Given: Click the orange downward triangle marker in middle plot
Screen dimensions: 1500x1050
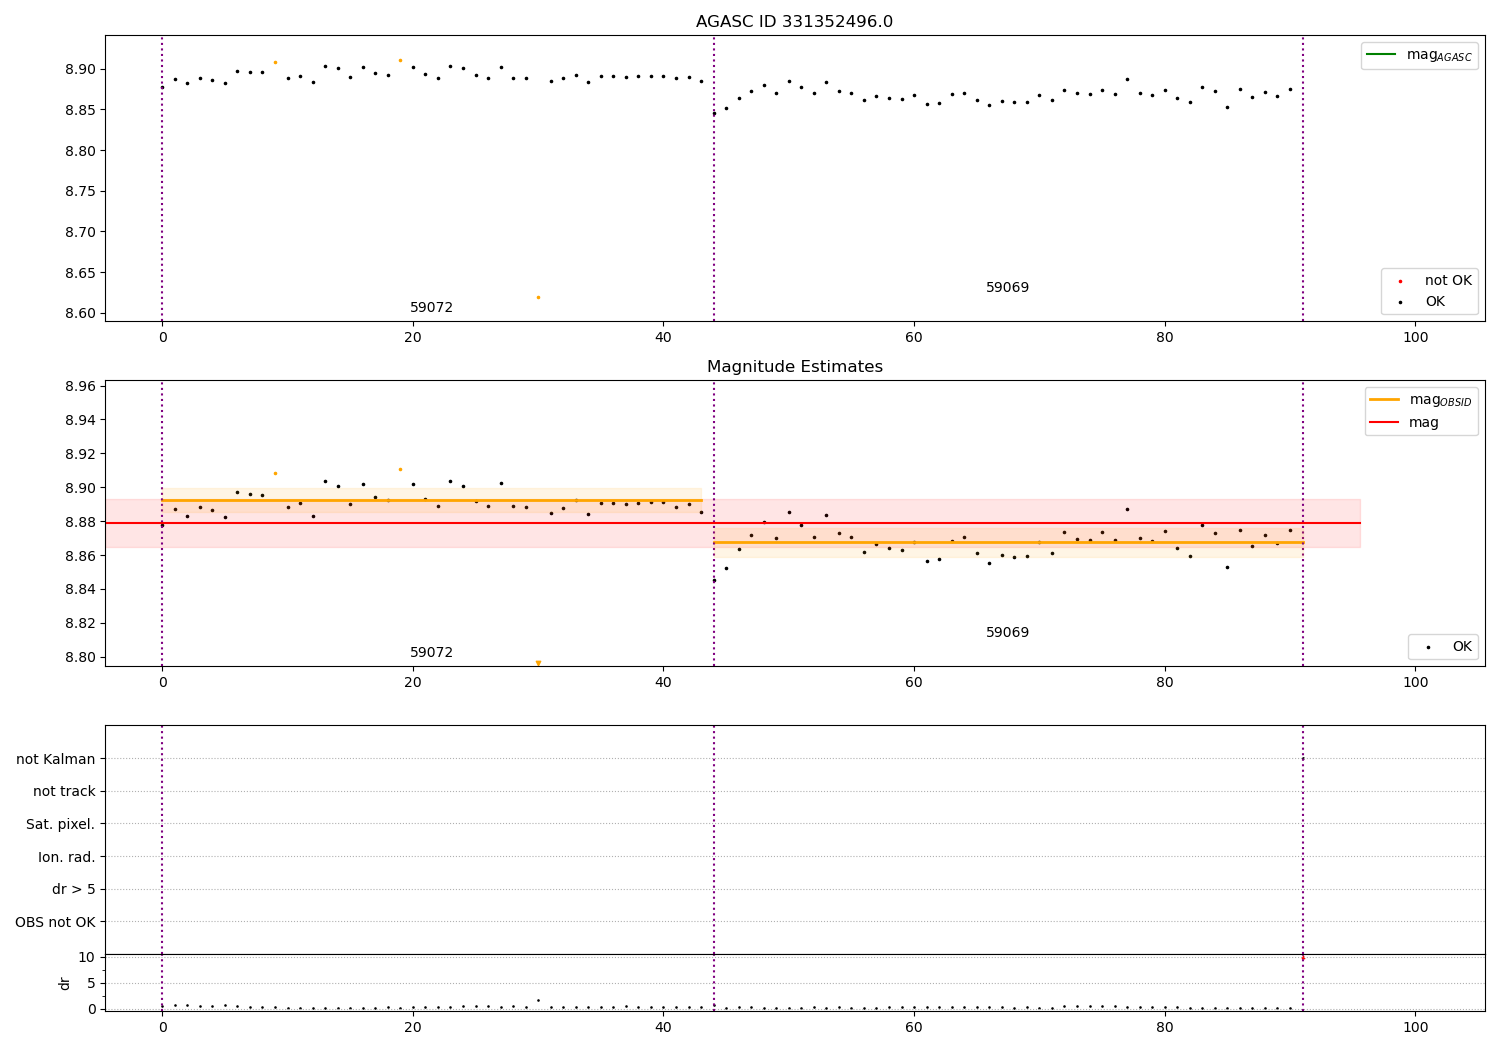Looking at the screenshot, I should tap(538, 663).
